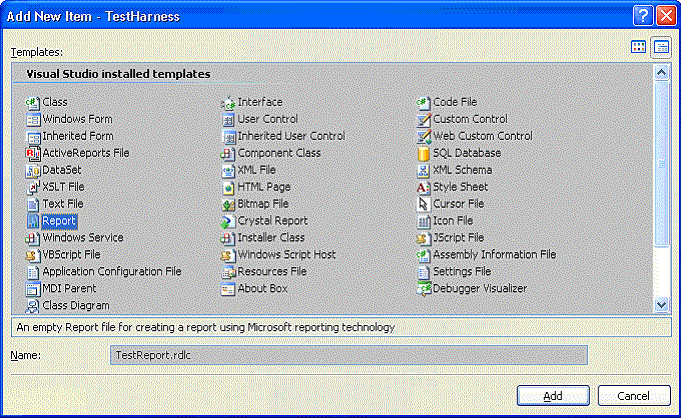The image size is (681, 419).
Task: Select the DataSet template icon
Action: [x=33, y=170]
